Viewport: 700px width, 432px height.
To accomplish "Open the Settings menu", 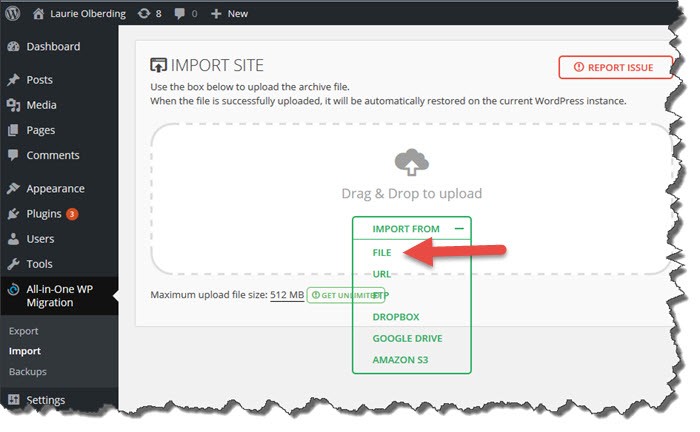I will click(x=46, y=400).
